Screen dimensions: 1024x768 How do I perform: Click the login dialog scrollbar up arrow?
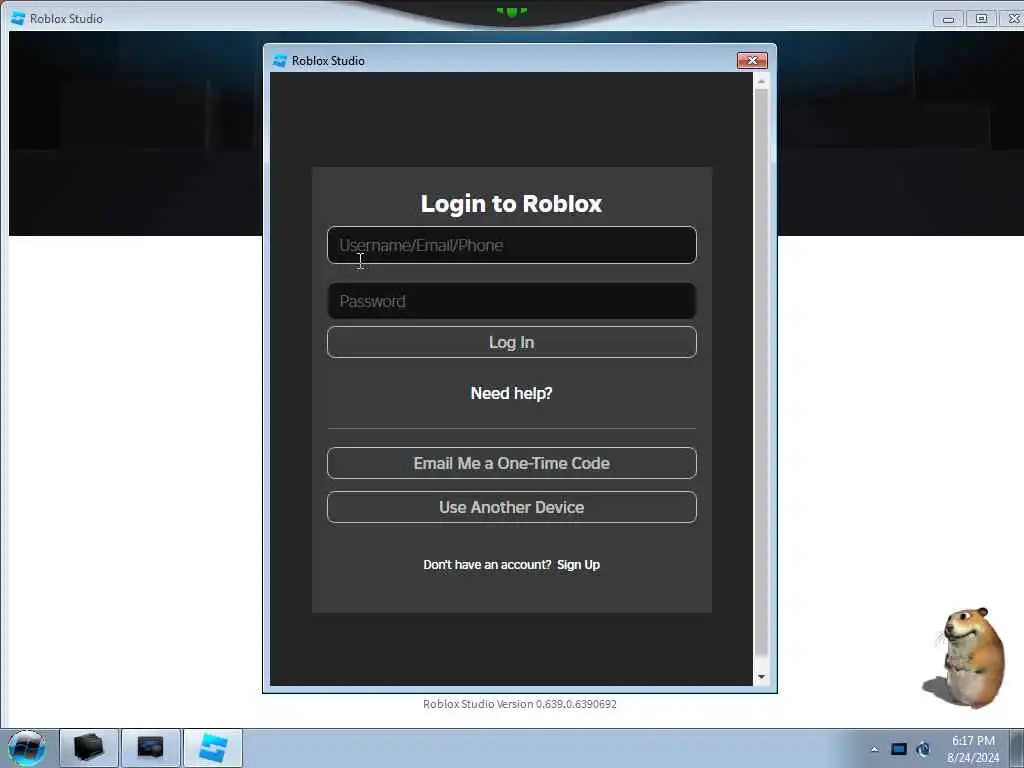pos(761,81)
